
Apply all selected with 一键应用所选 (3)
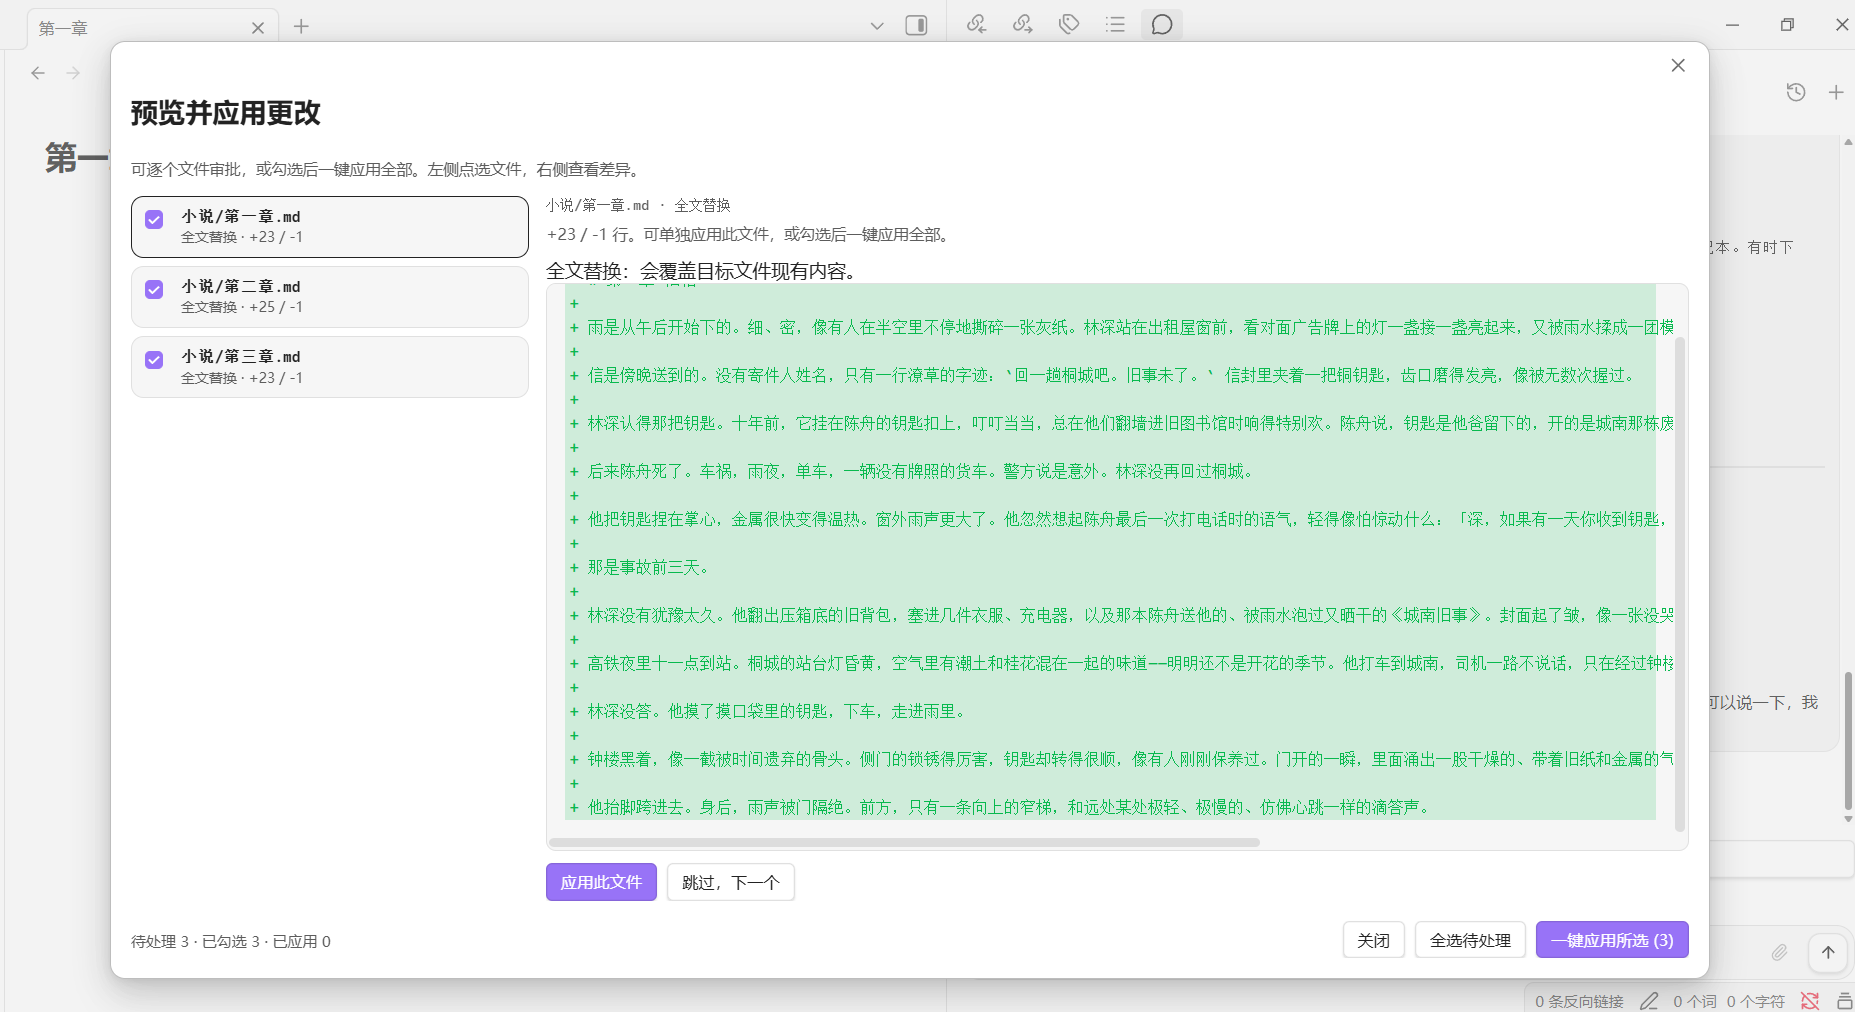(1612, 940)
